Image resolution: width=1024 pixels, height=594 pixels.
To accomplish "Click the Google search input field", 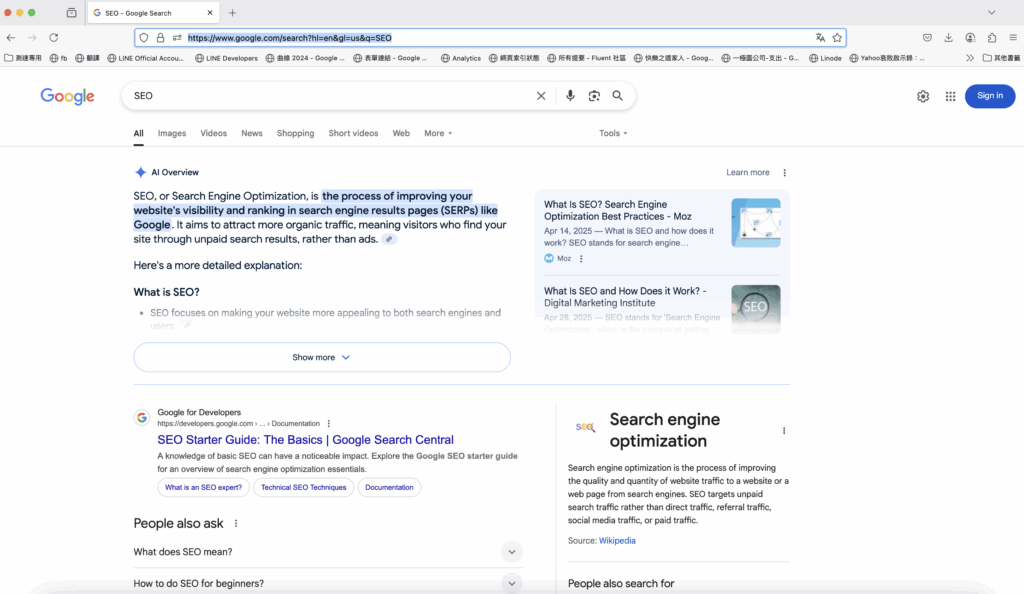I will 333,96.
